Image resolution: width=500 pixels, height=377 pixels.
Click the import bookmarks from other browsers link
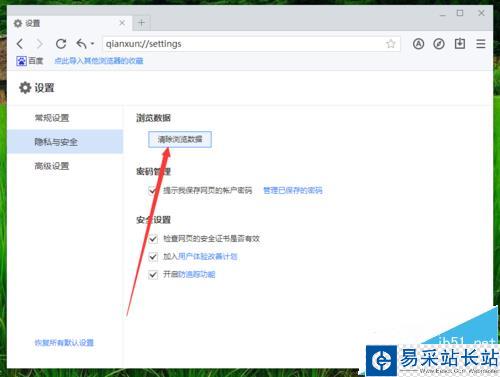(x=99, y=61)
